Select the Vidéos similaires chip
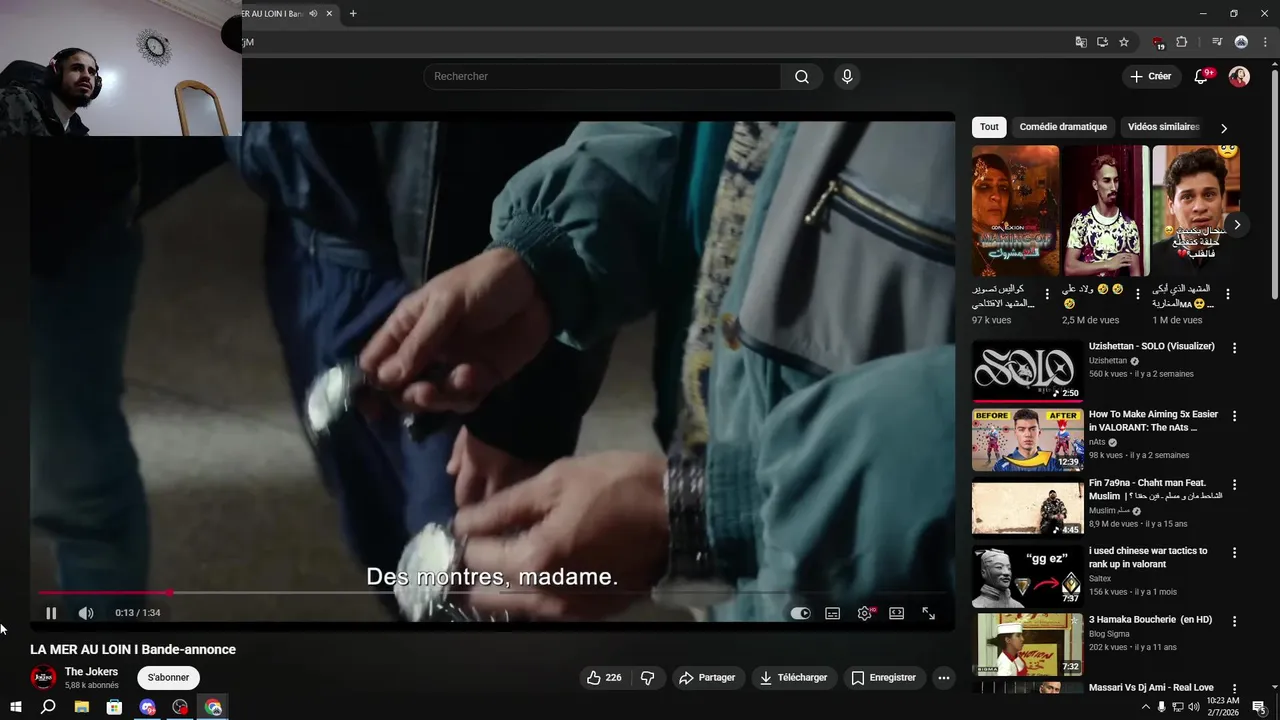Image resolution: width=1280 pixels, height=720 pixels. point(1163,127)
